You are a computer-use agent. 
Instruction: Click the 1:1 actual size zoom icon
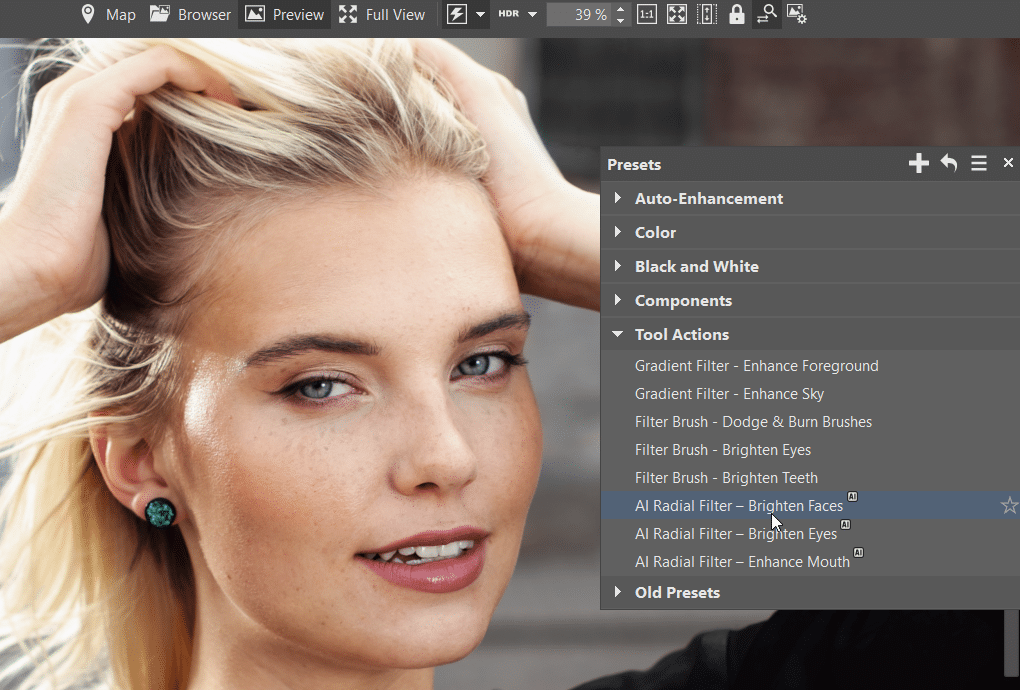[647, 14]
